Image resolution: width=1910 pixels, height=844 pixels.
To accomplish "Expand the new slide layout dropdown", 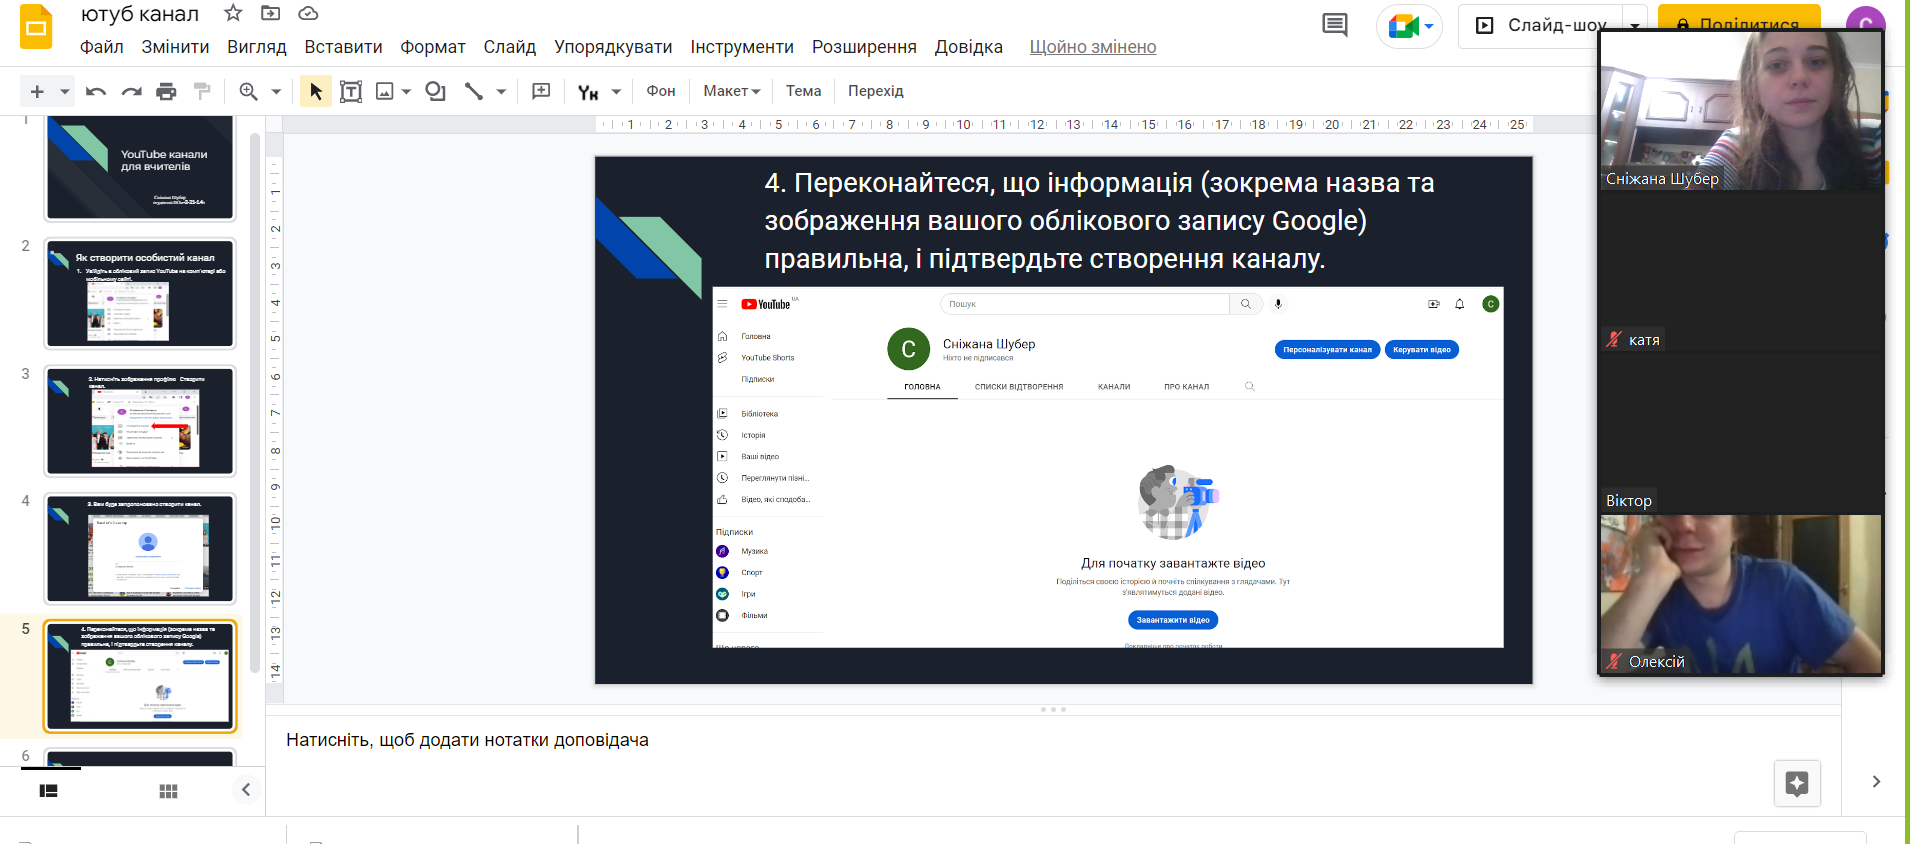I will [x=65, y=92].
